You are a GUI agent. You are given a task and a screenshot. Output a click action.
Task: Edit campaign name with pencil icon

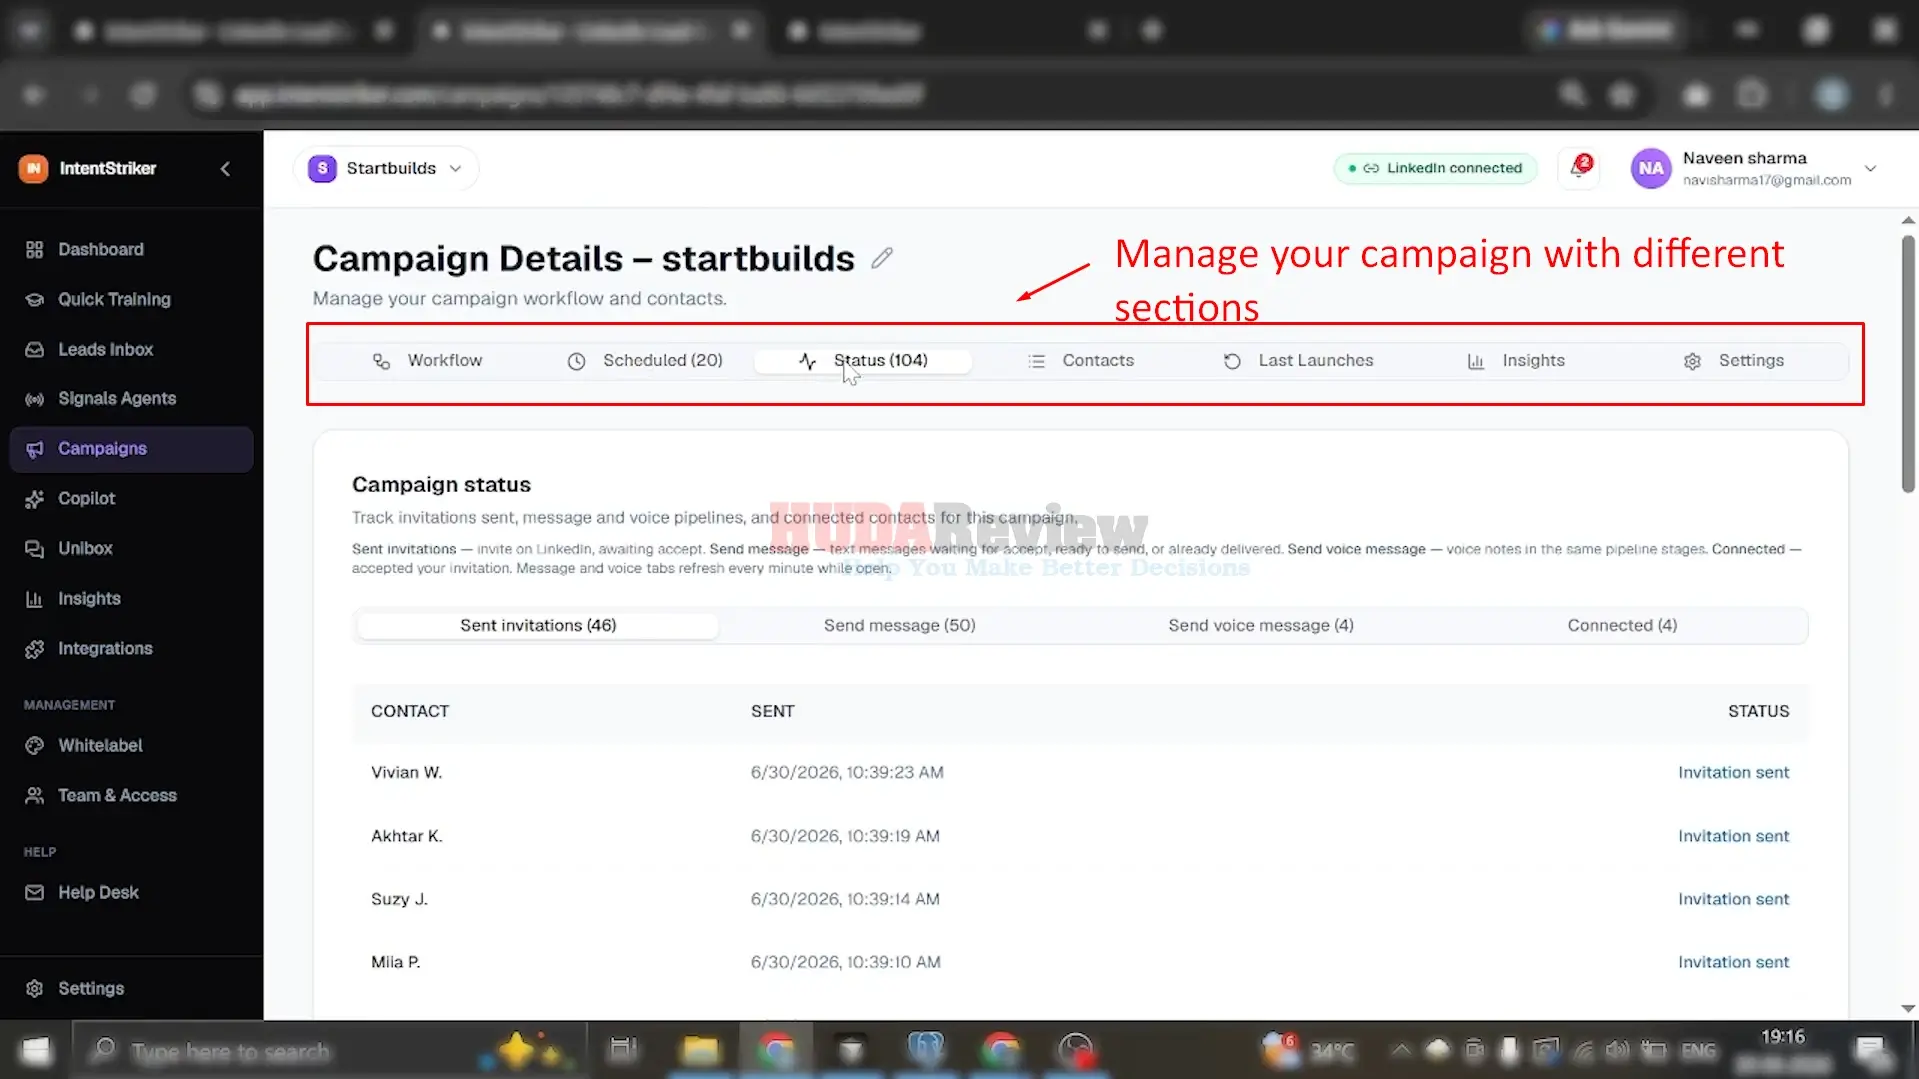pyautogui.click(x=881, y=258)
